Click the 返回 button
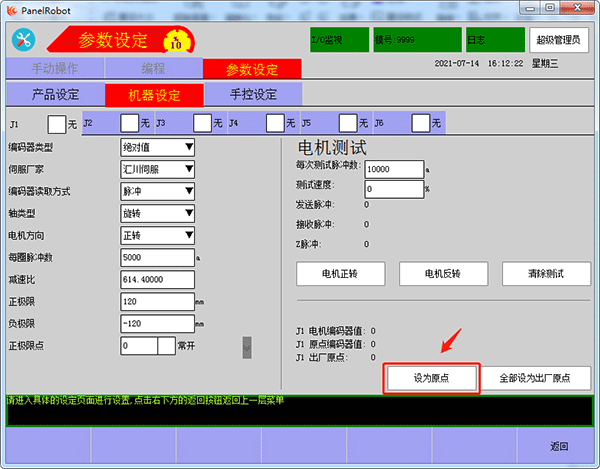 click(558, 446)
